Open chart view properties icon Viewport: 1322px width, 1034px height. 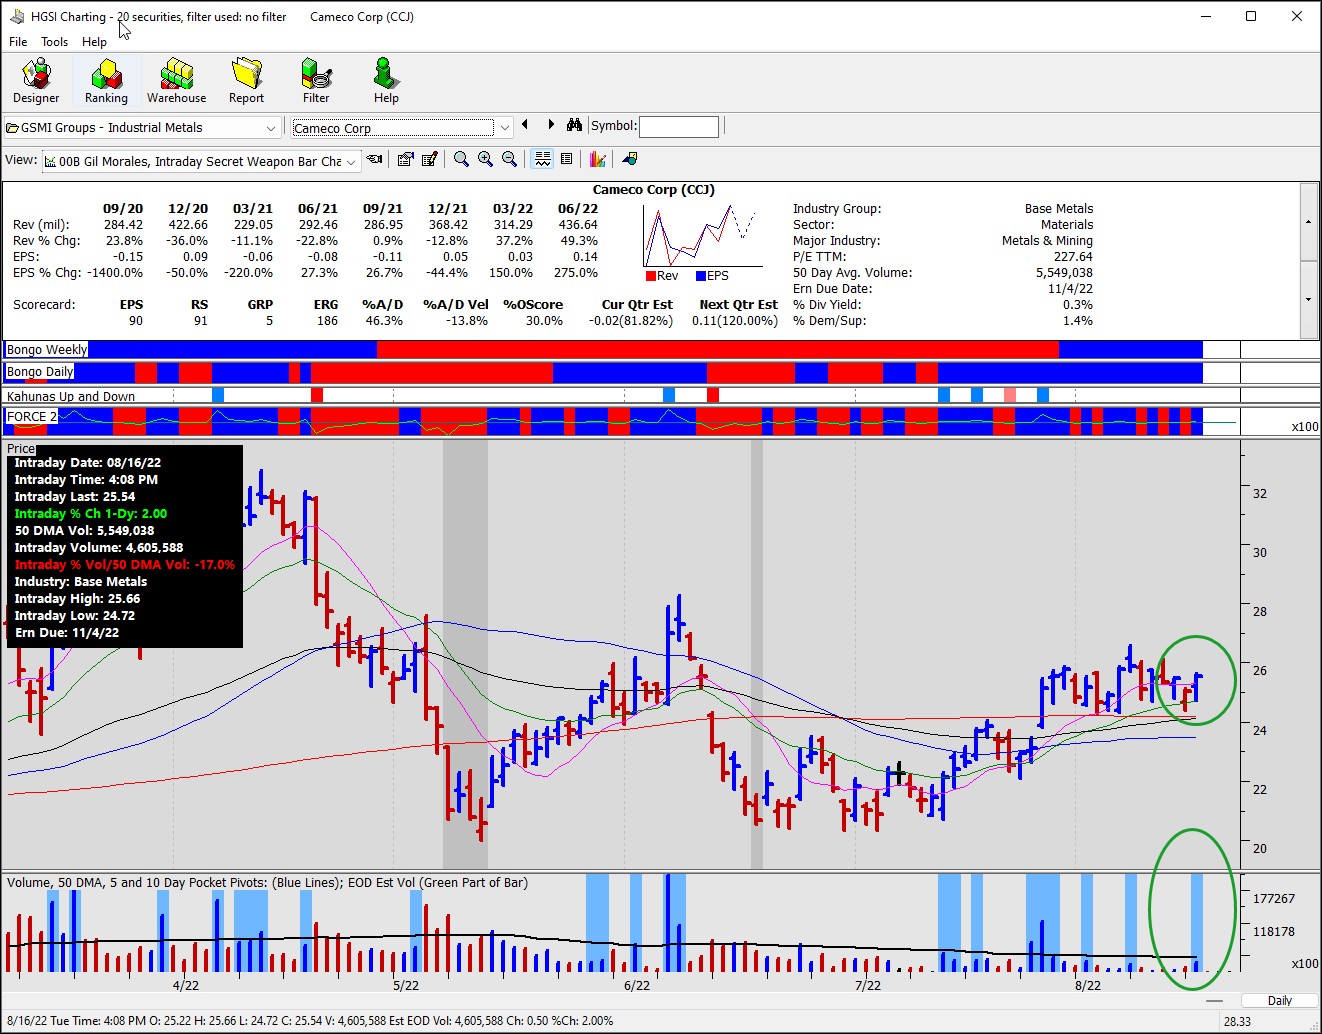point(405,159)
